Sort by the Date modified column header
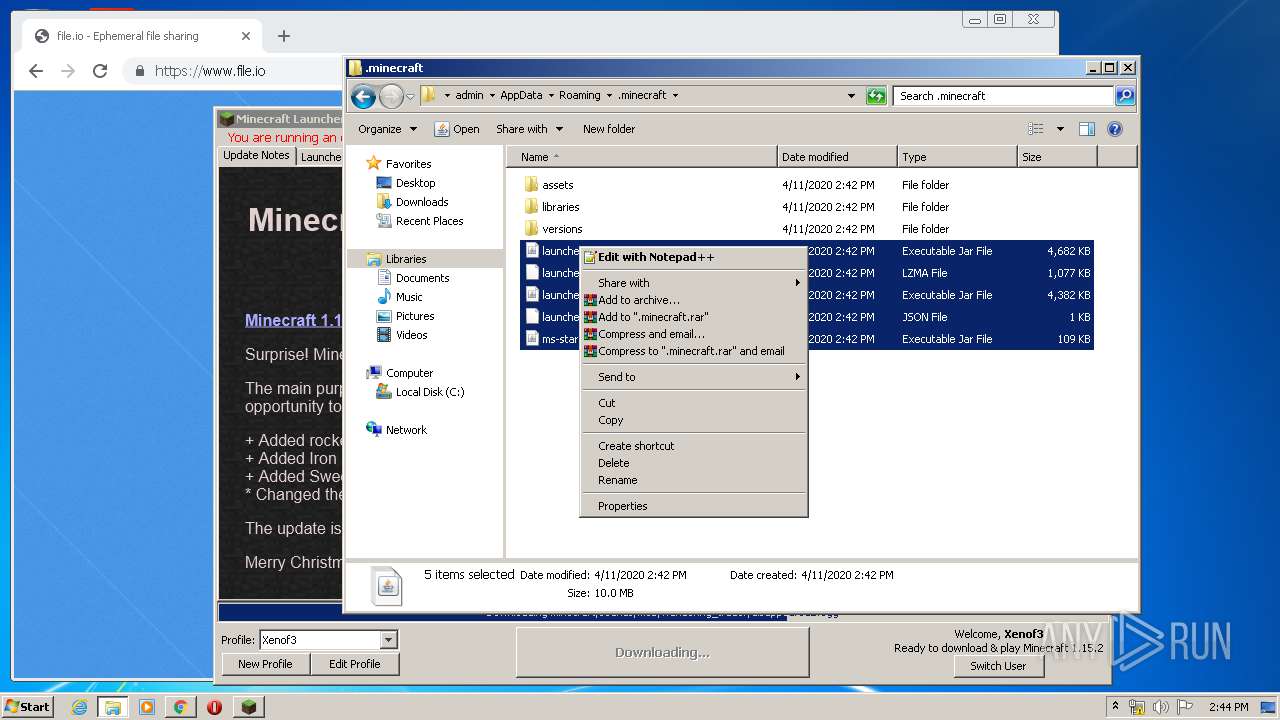1280x720 pixels. (836, 157)
